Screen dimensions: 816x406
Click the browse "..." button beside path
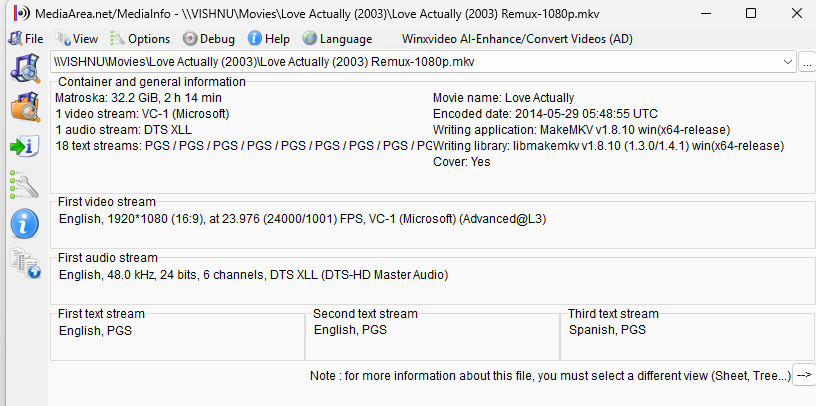point(807,62)
